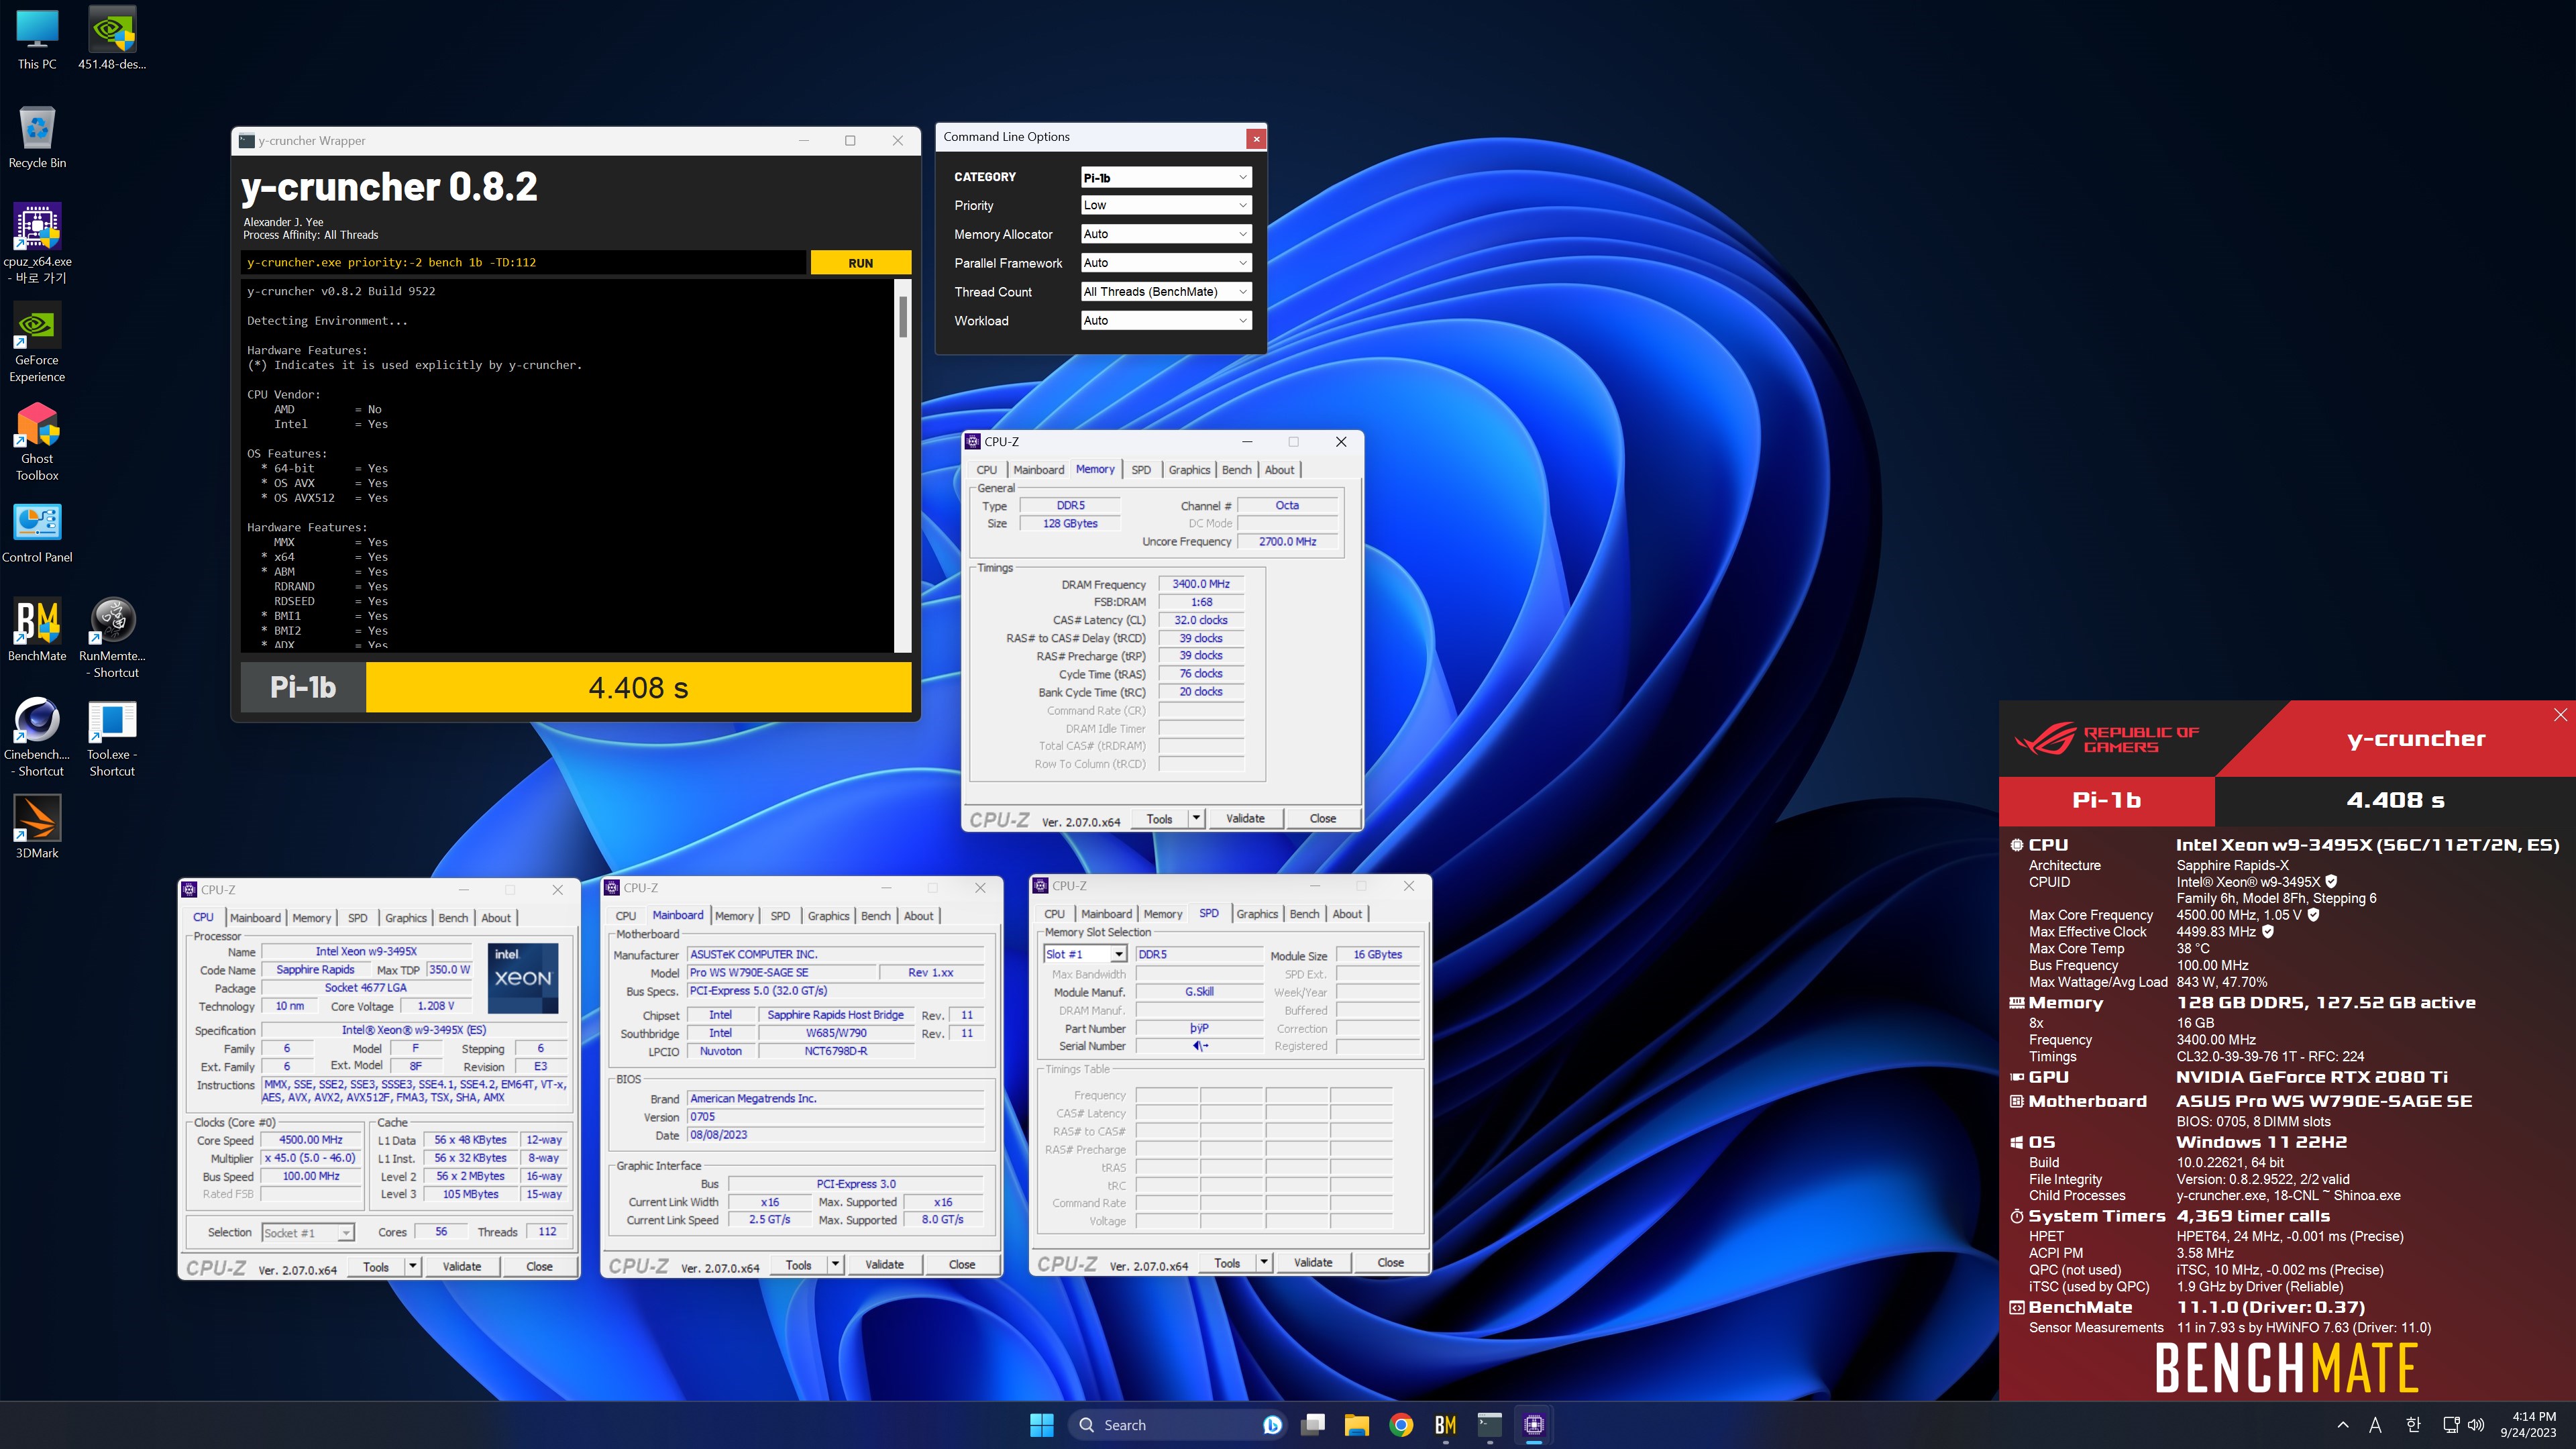Open the CATEGORY dropdown showing Pi-1b
Image resolution: width=2576 pixels, height=1449 pixels.
1166,177
